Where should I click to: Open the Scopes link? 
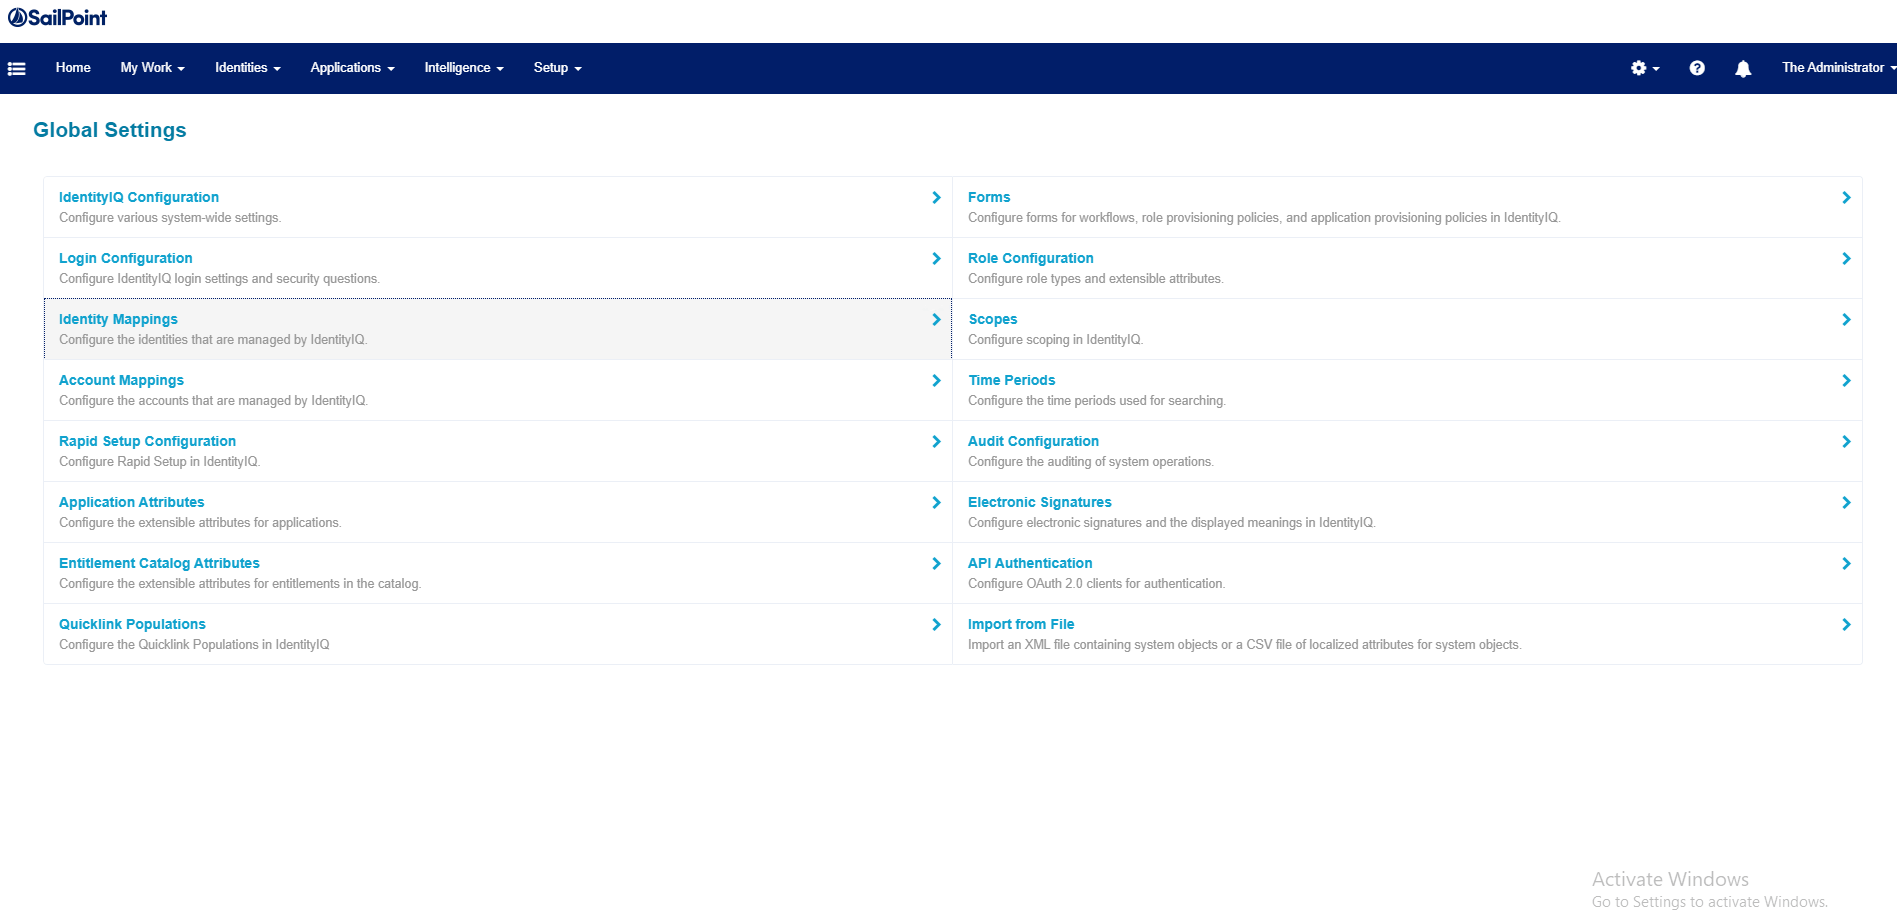coord(992,320)
